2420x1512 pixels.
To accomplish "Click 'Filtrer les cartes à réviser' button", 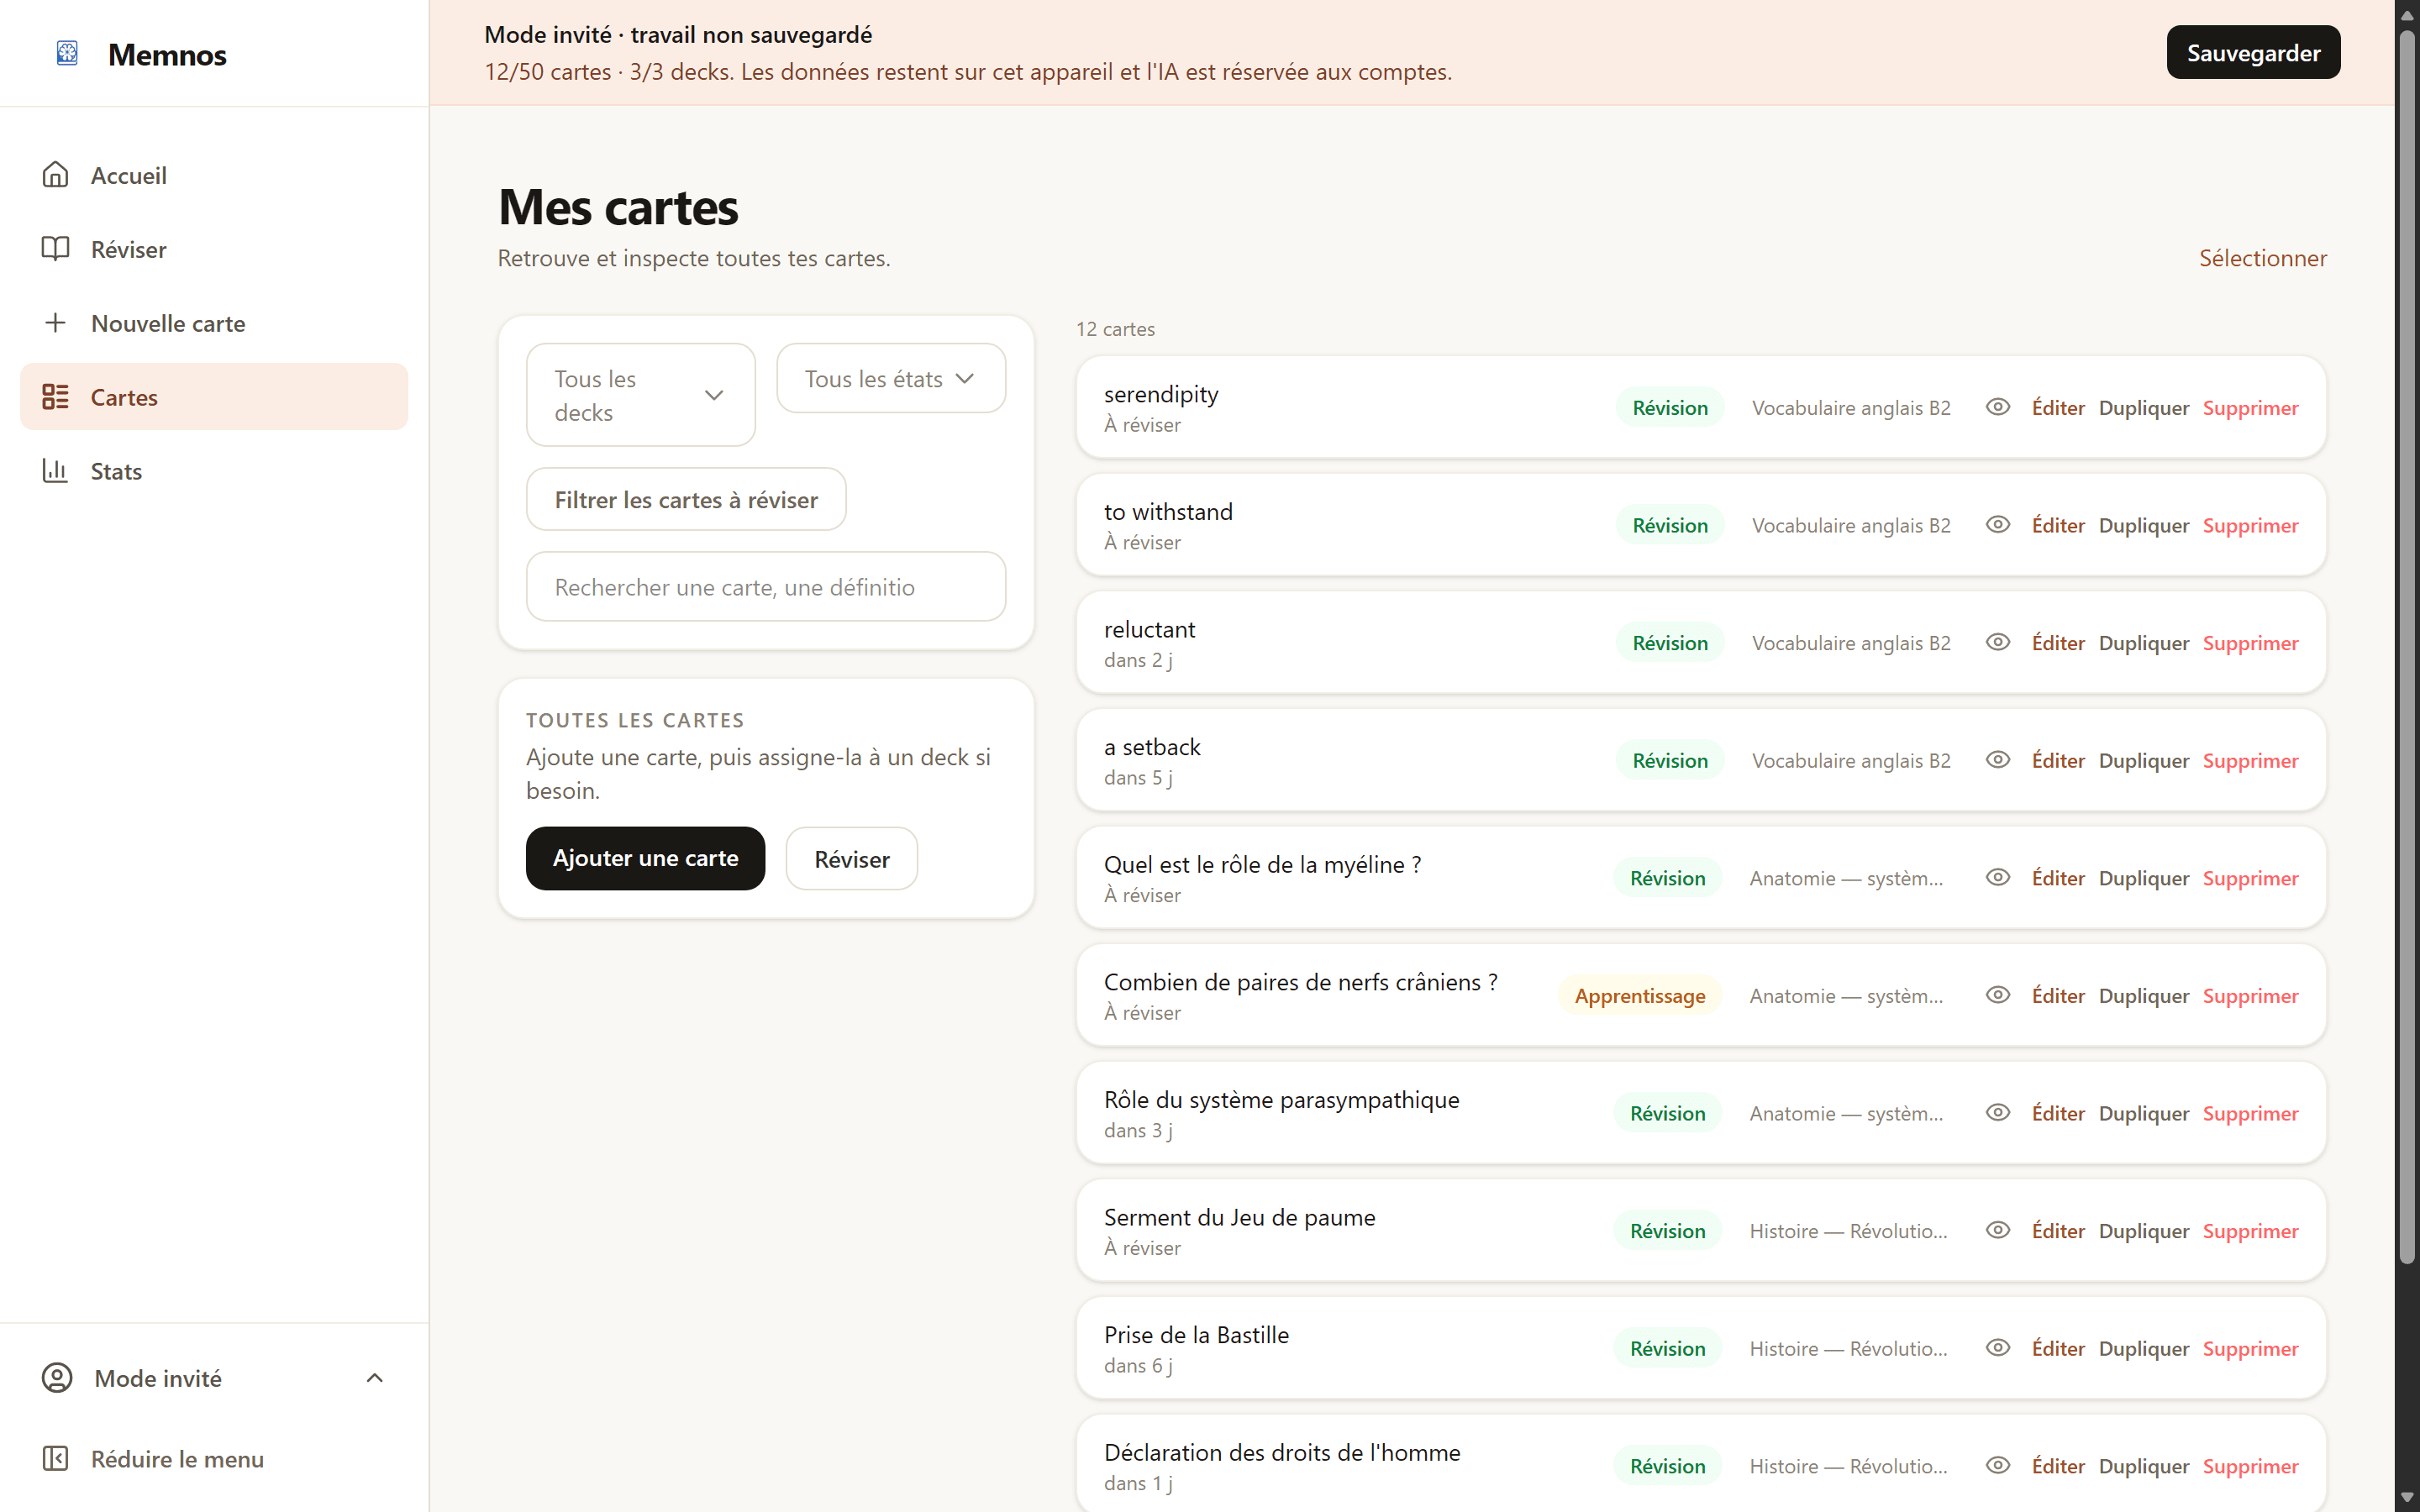I will pos(686,499).
